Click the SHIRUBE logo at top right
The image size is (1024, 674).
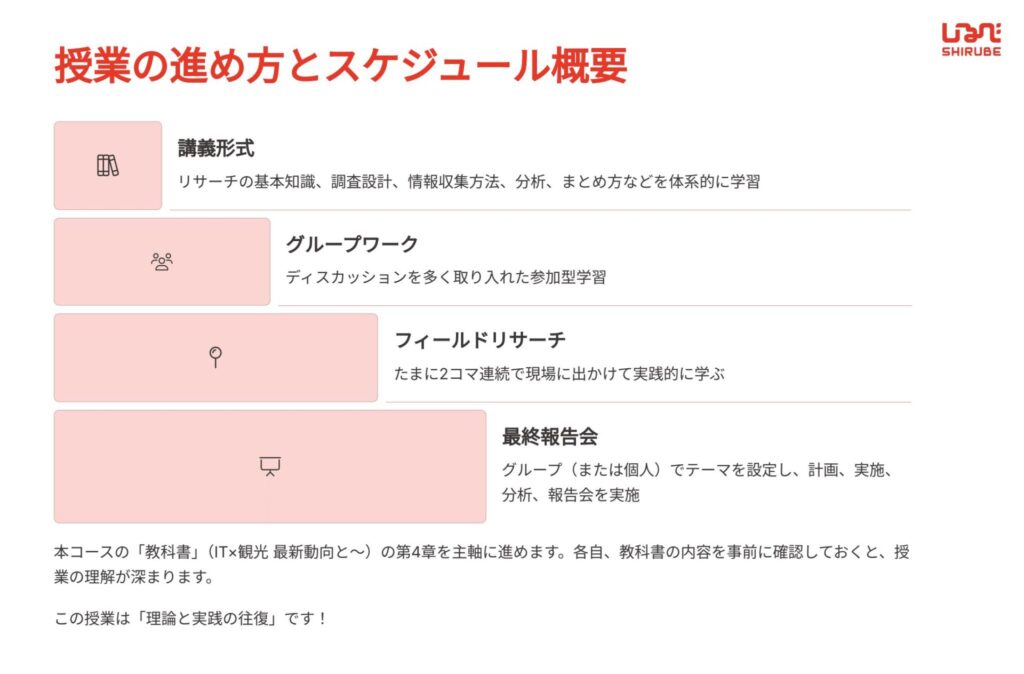pos(971,40)
